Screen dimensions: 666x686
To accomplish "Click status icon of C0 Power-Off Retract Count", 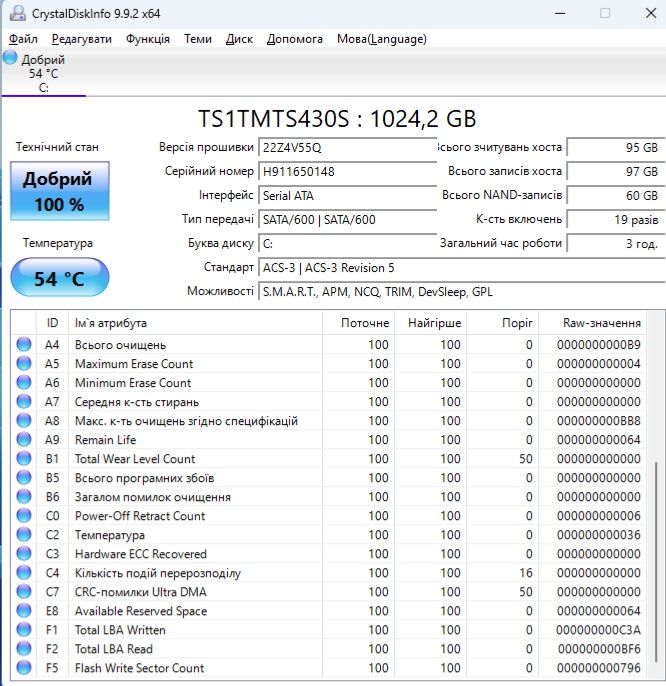I will pyautogui.click(x=24, y=515).
